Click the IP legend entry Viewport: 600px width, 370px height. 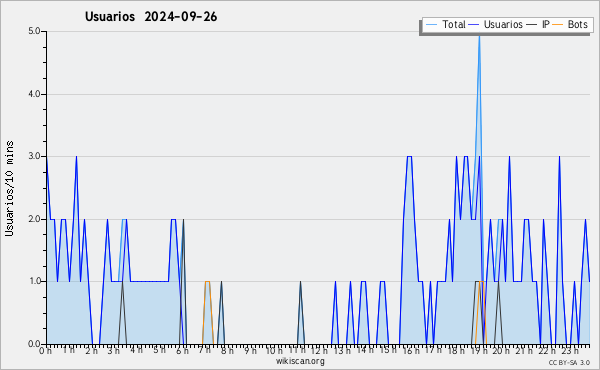coord(538,24)
